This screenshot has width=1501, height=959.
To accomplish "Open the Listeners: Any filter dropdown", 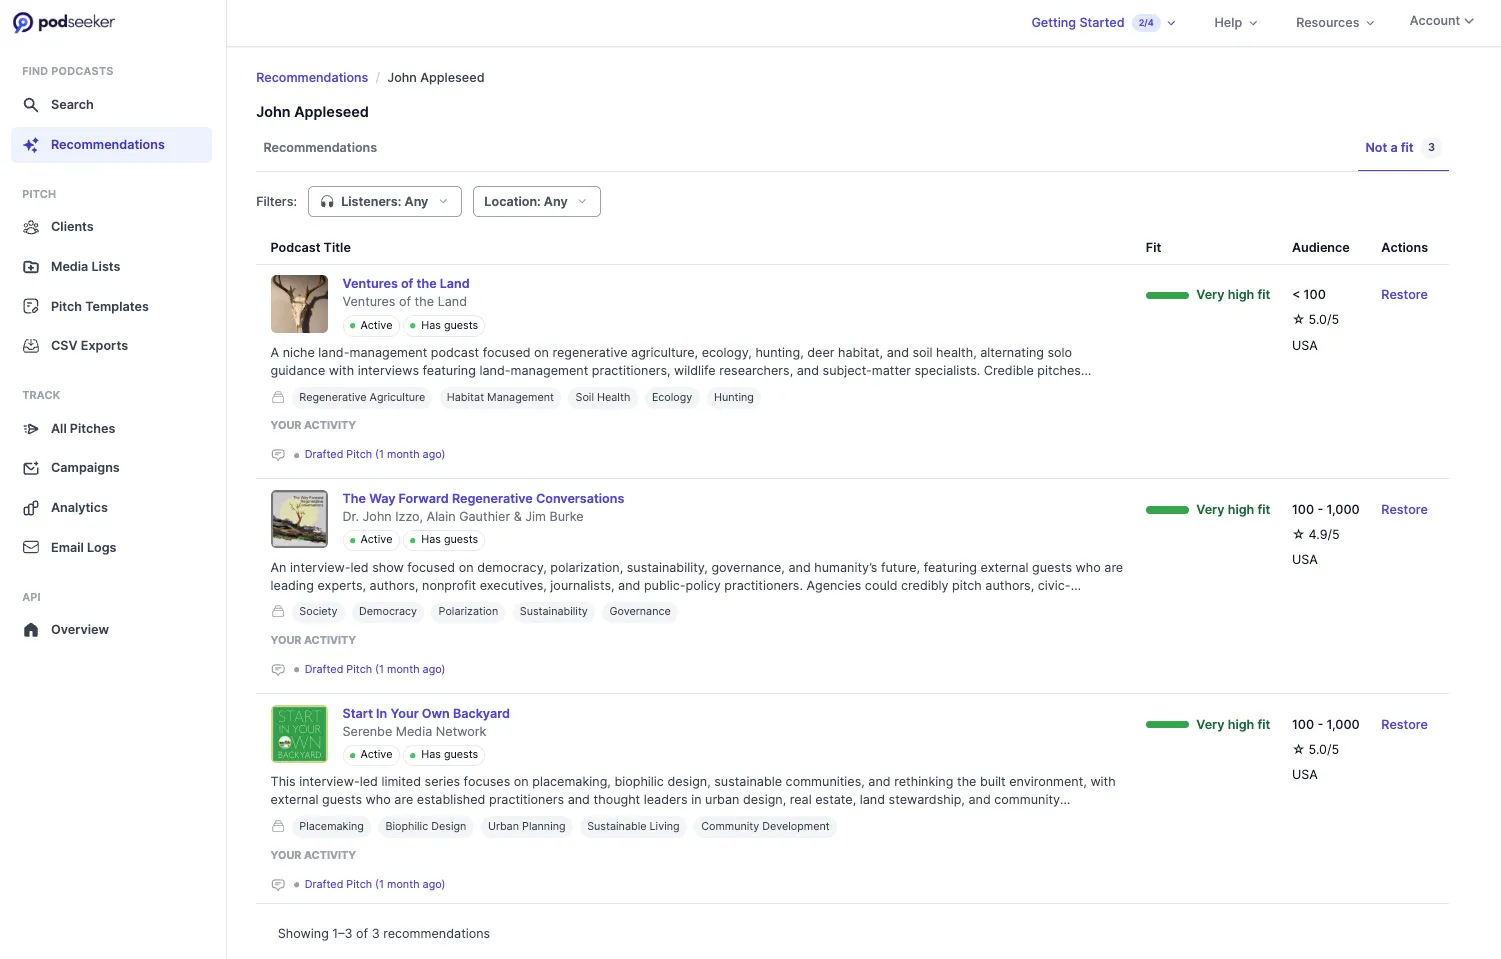I will 385,202.
